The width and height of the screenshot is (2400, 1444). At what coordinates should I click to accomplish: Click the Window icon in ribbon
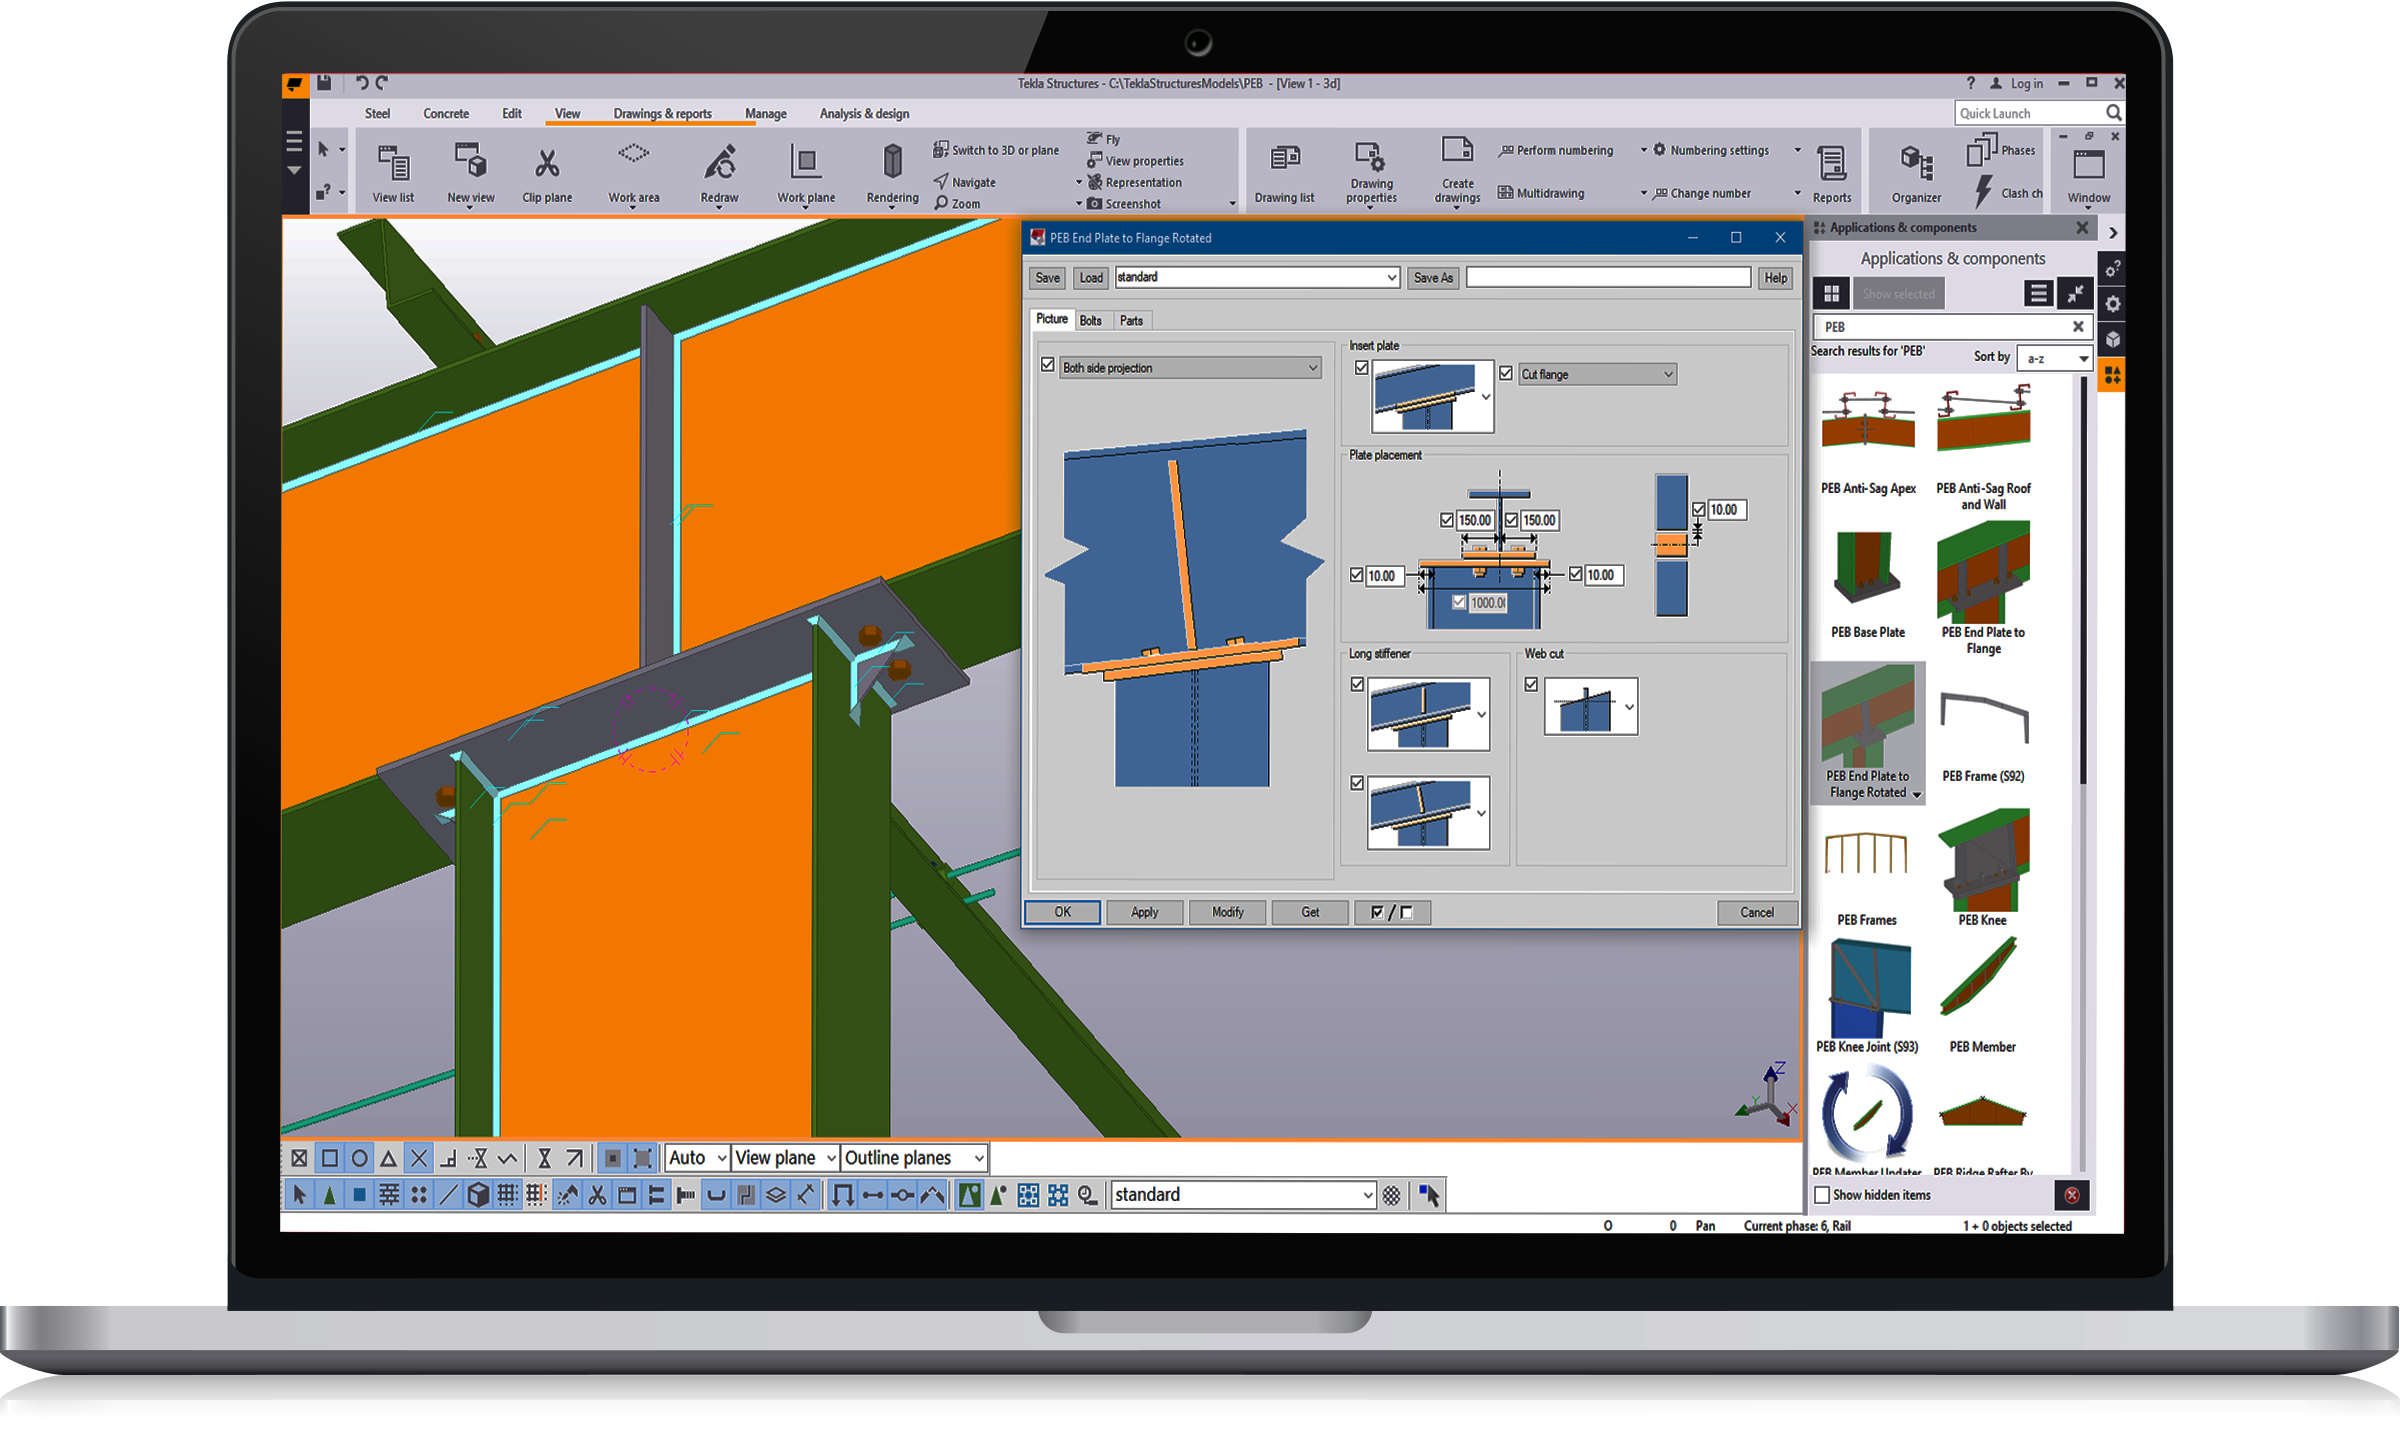(x=2088, y=166)
